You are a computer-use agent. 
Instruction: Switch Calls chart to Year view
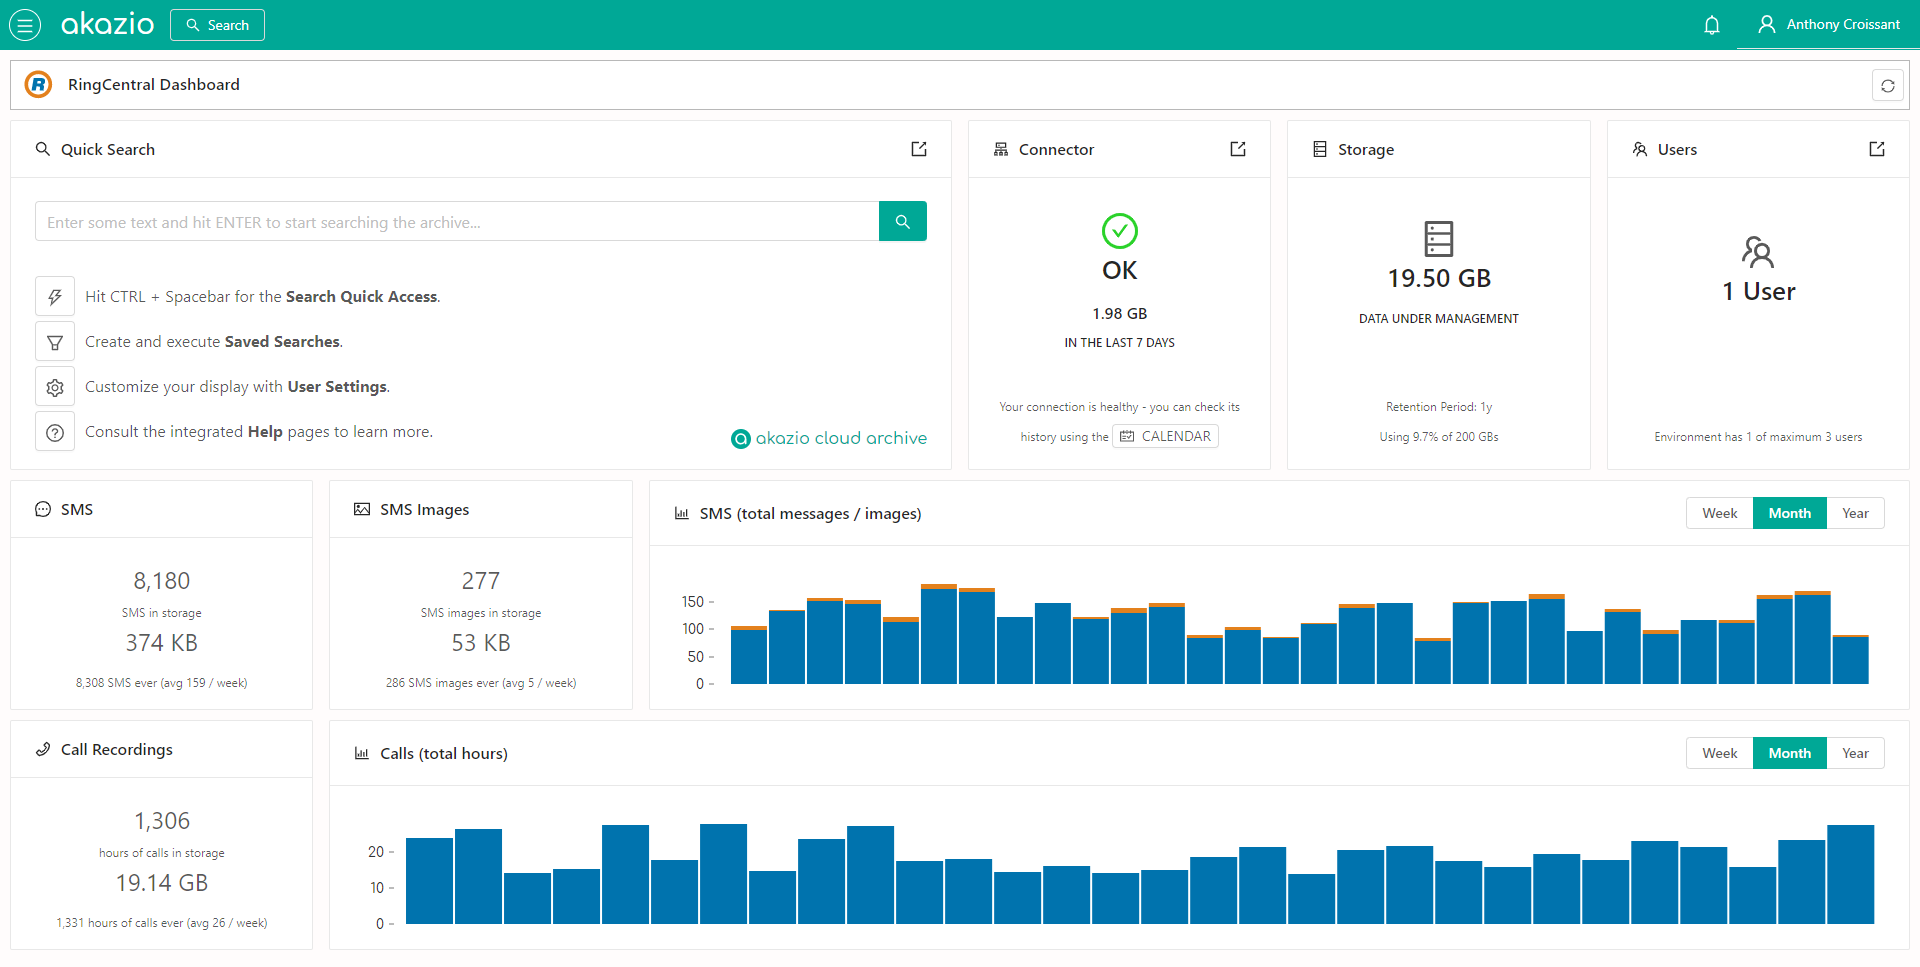1856,752
